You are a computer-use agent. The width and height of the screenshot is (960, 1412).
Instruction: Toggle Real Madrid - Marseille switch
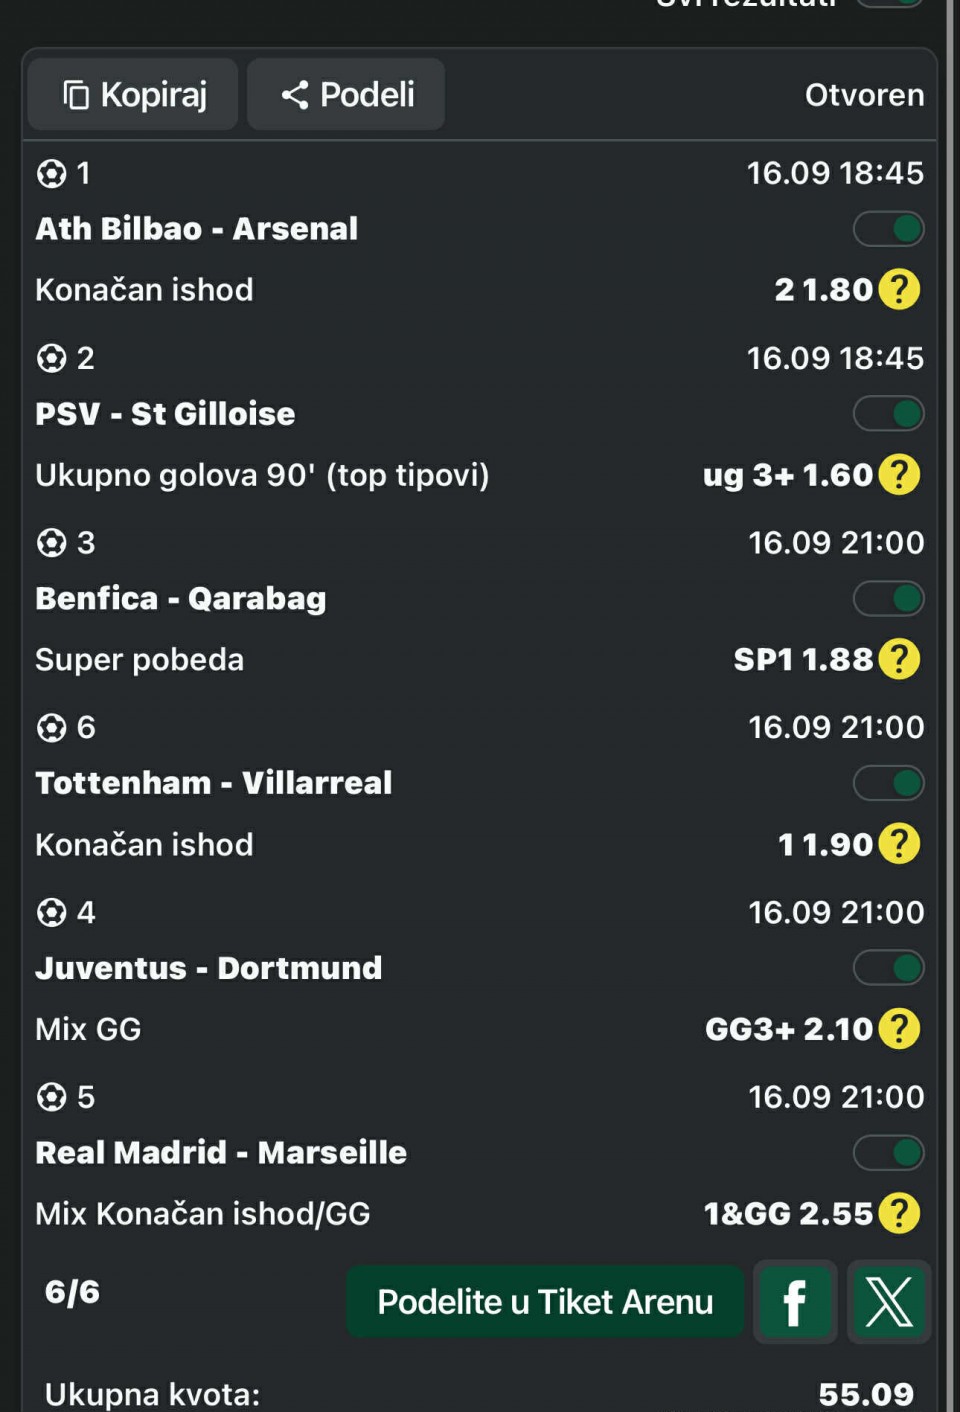pyautogui.click(x=888, y=1153)
